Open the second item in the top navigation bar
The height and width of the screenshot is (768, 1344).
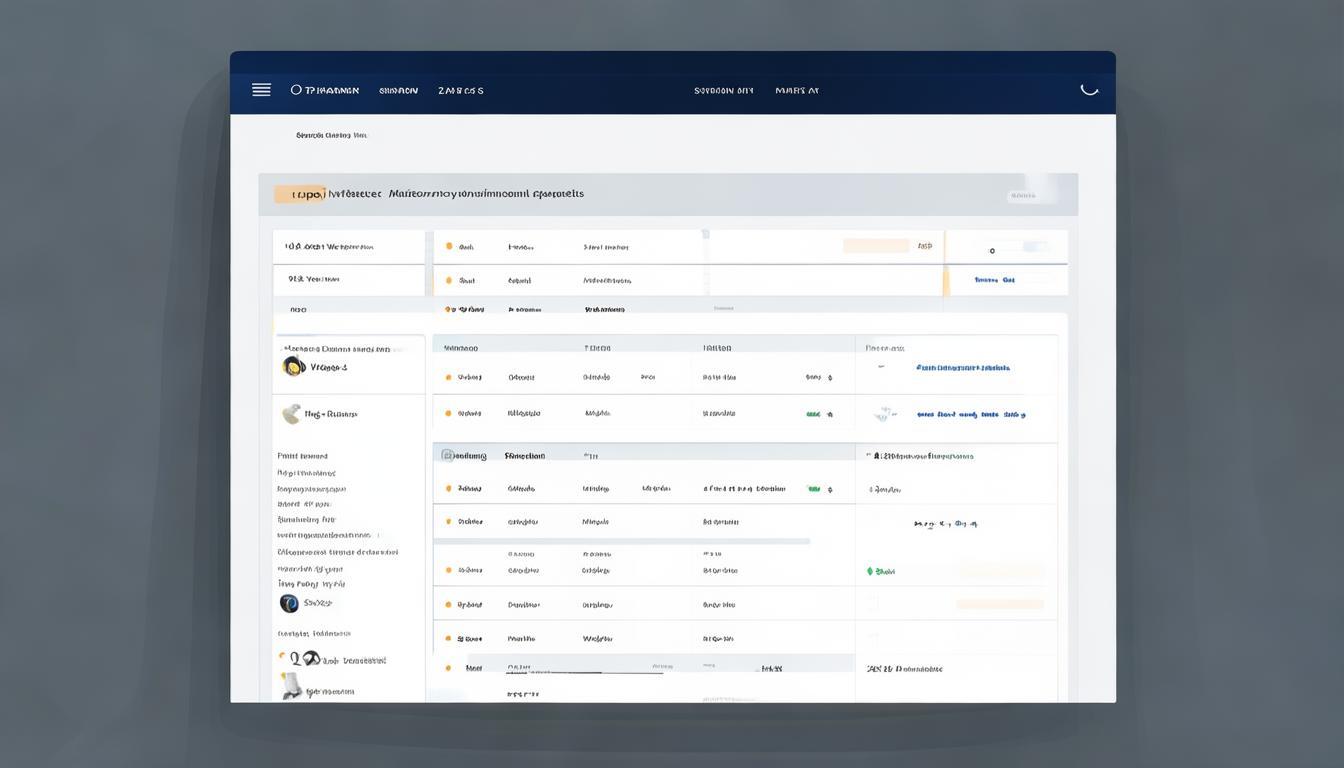click(398, 91)
